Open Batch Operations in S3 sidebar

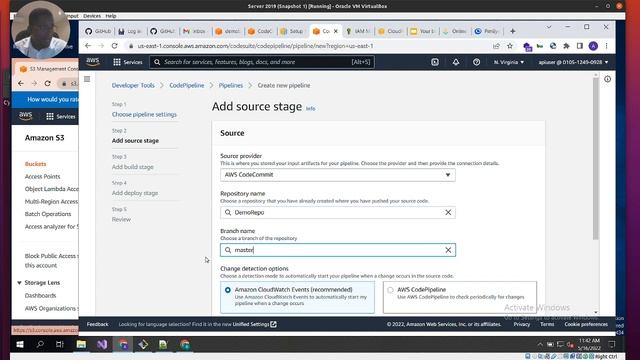coord(48,214)
